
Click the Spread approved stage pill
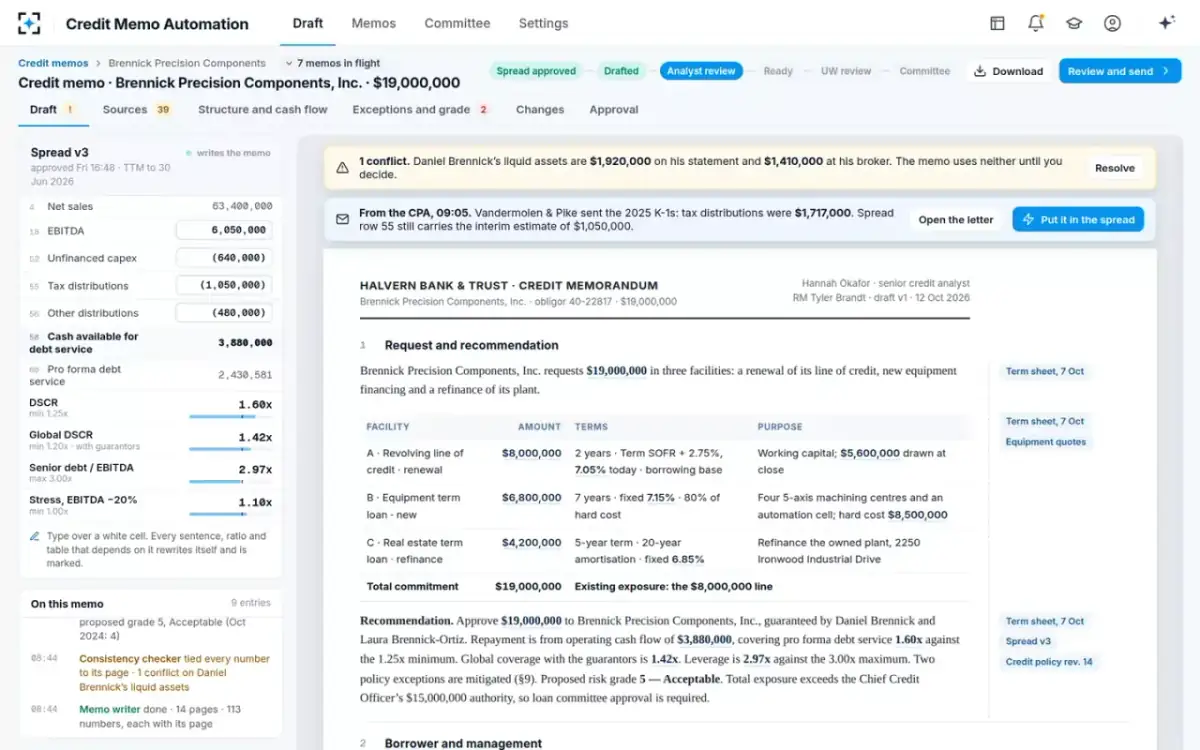536,71
